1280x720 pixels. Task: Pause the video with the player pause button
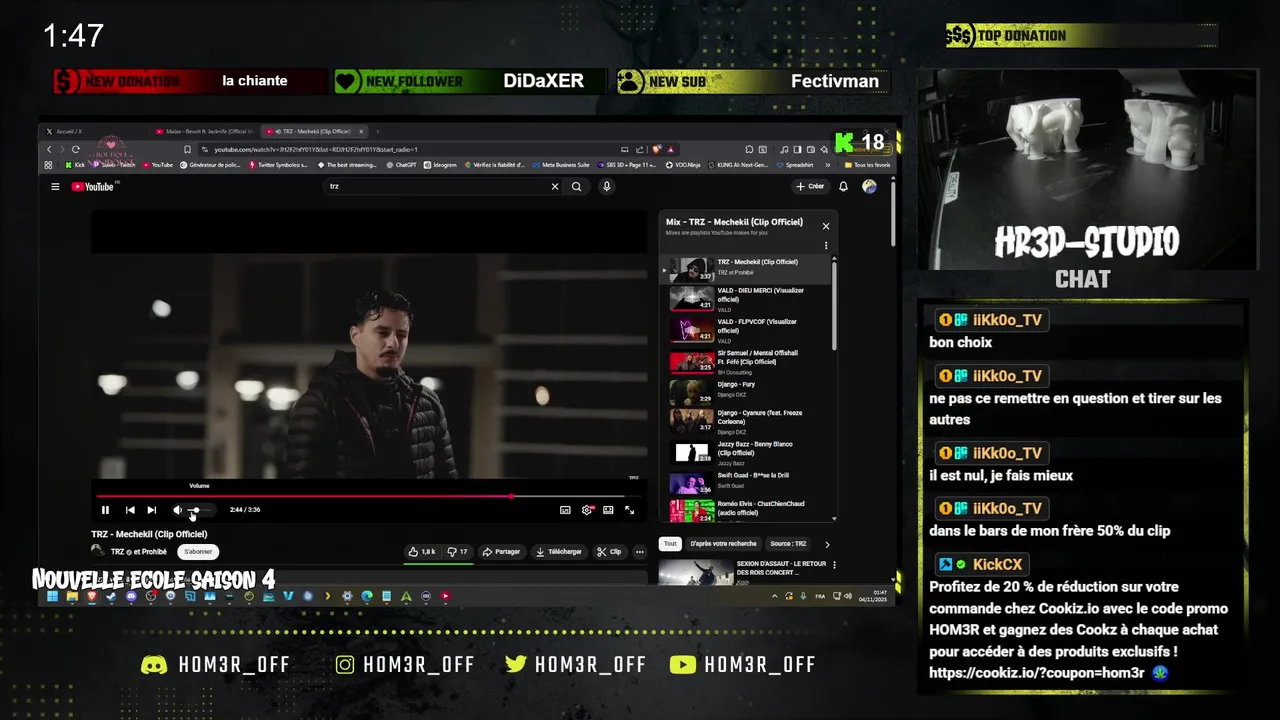click(x=105, y=510)
